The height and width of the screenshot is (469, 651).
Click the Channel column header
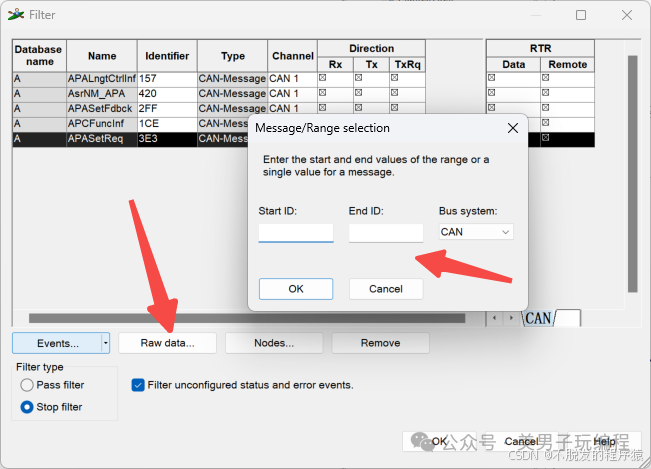coord(293,56)
